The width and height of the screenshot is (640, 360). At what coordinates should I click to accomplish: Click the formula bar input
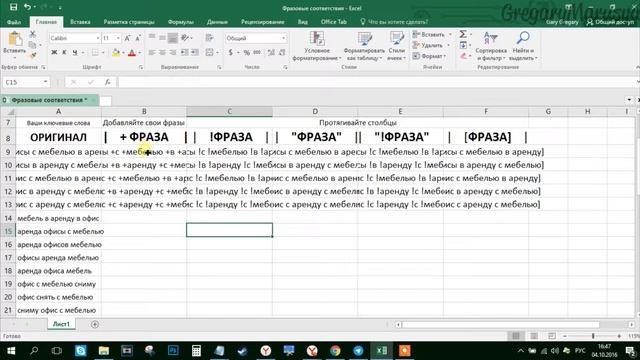tap(378, 82)
